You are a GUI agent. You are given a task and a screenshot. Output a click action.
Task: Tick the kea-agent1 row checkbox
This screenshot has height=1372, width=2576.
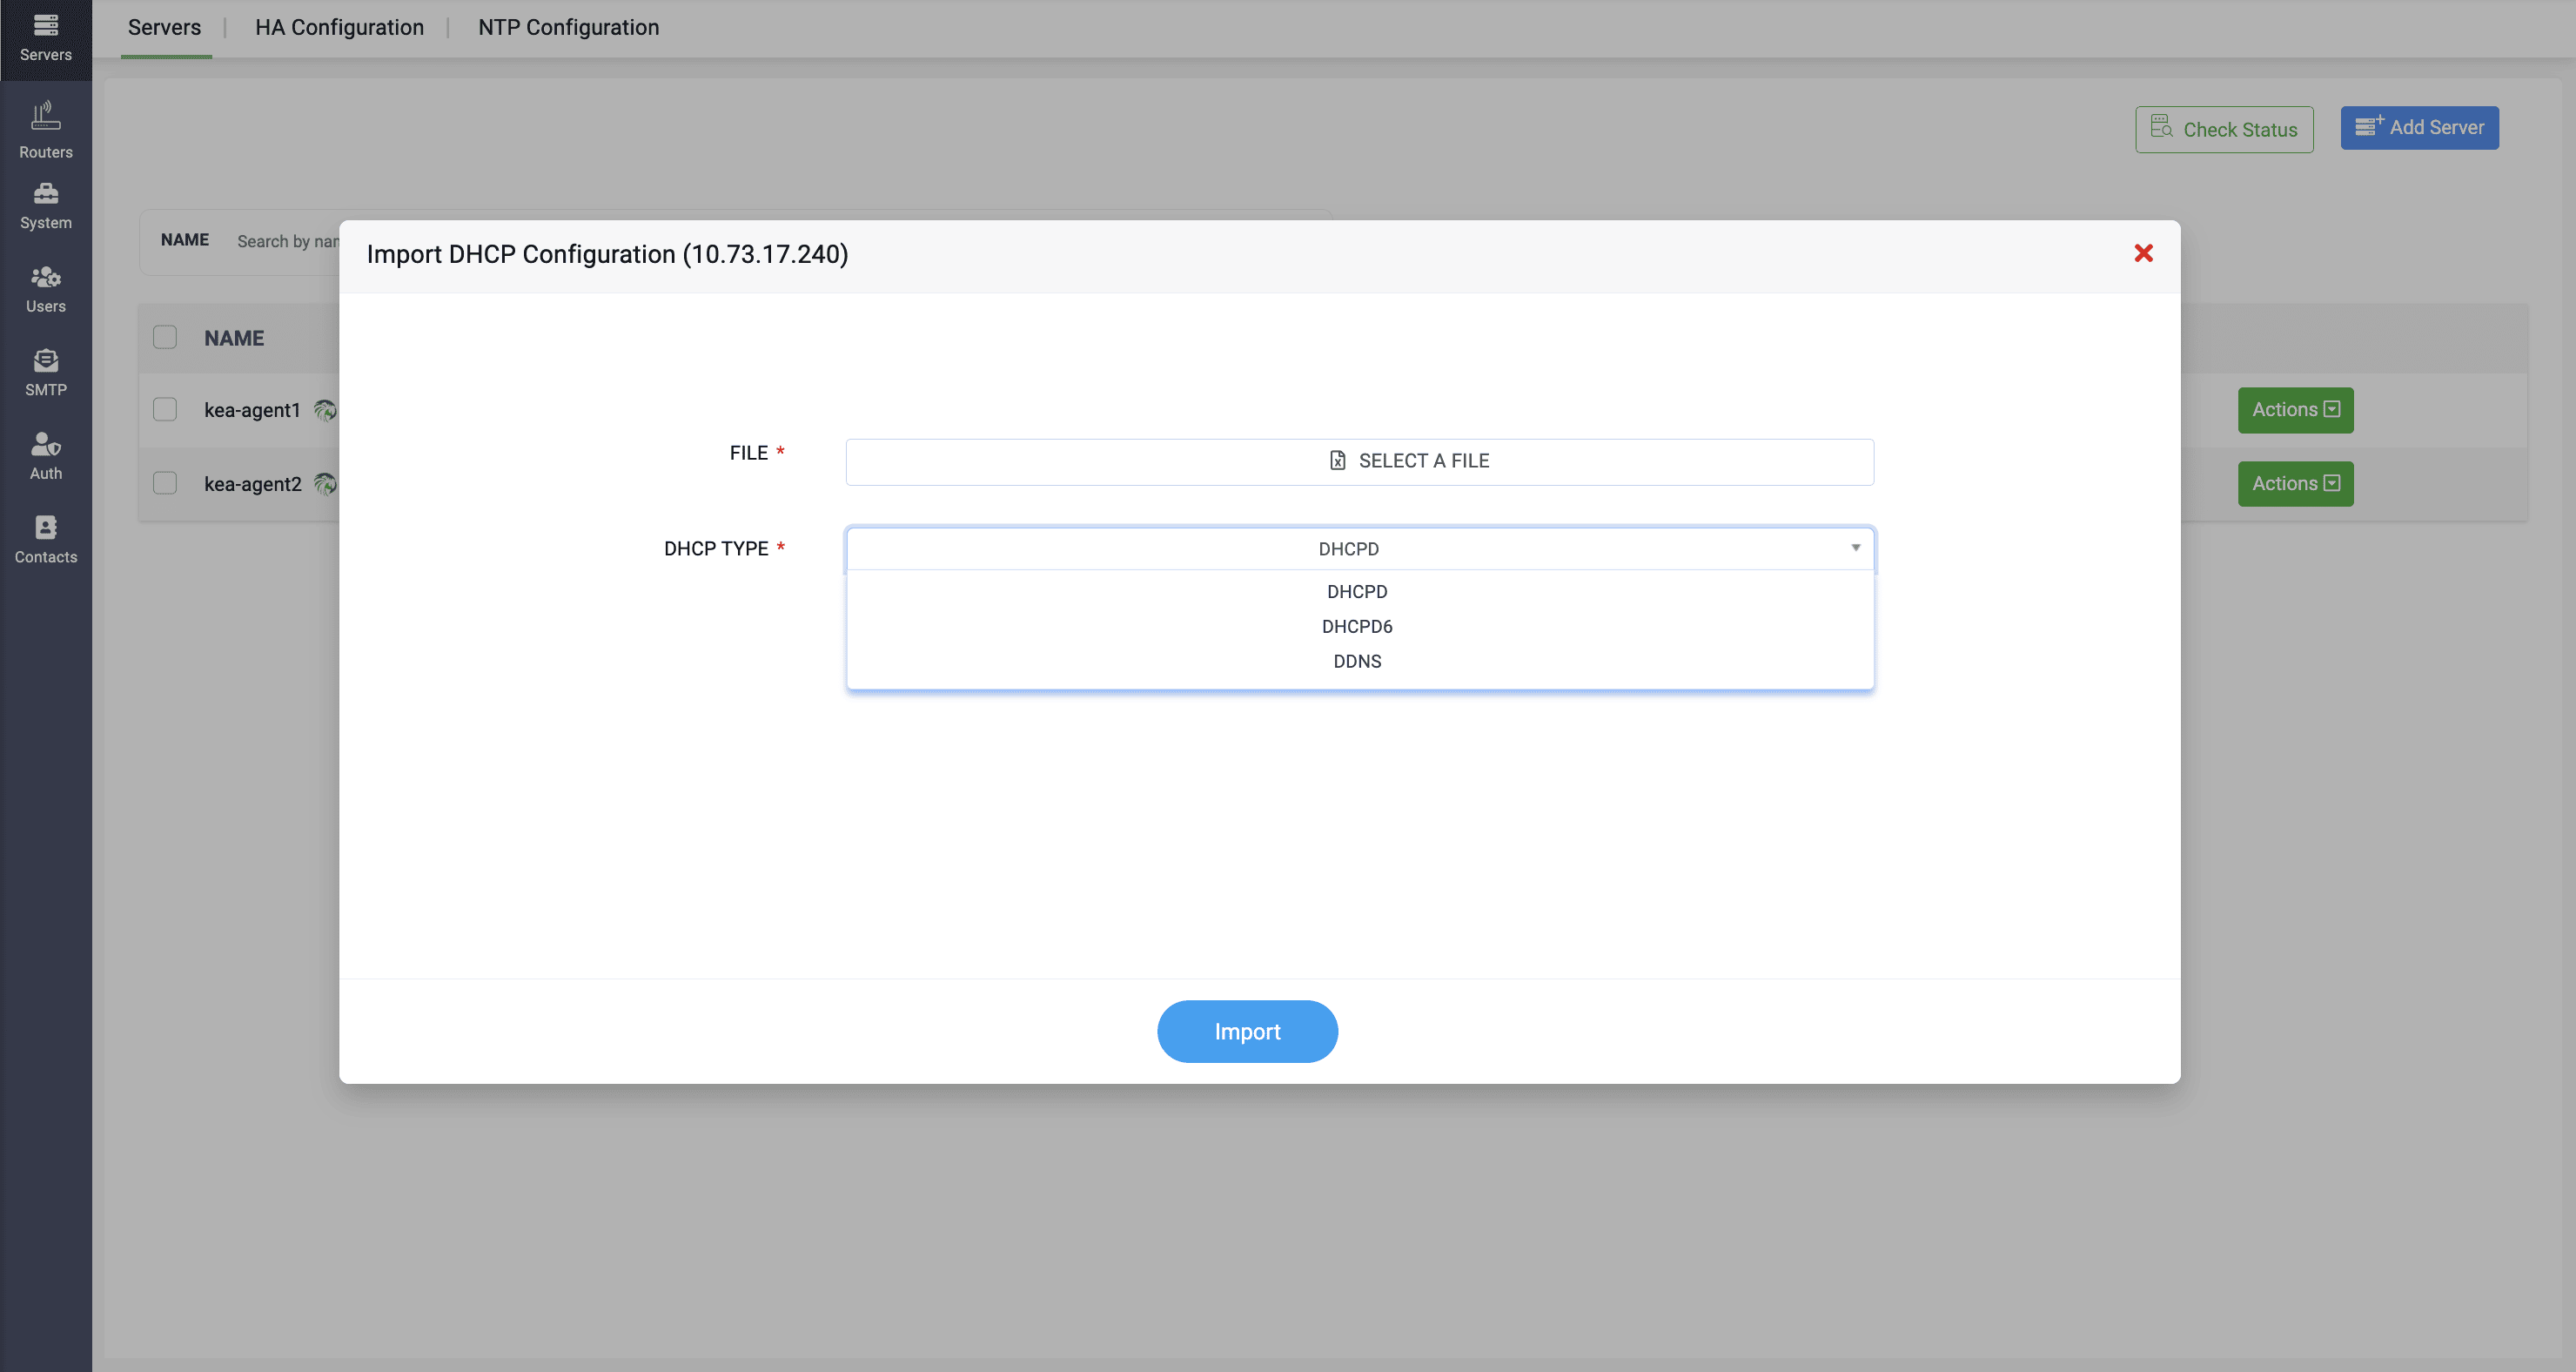click(165, 409)
